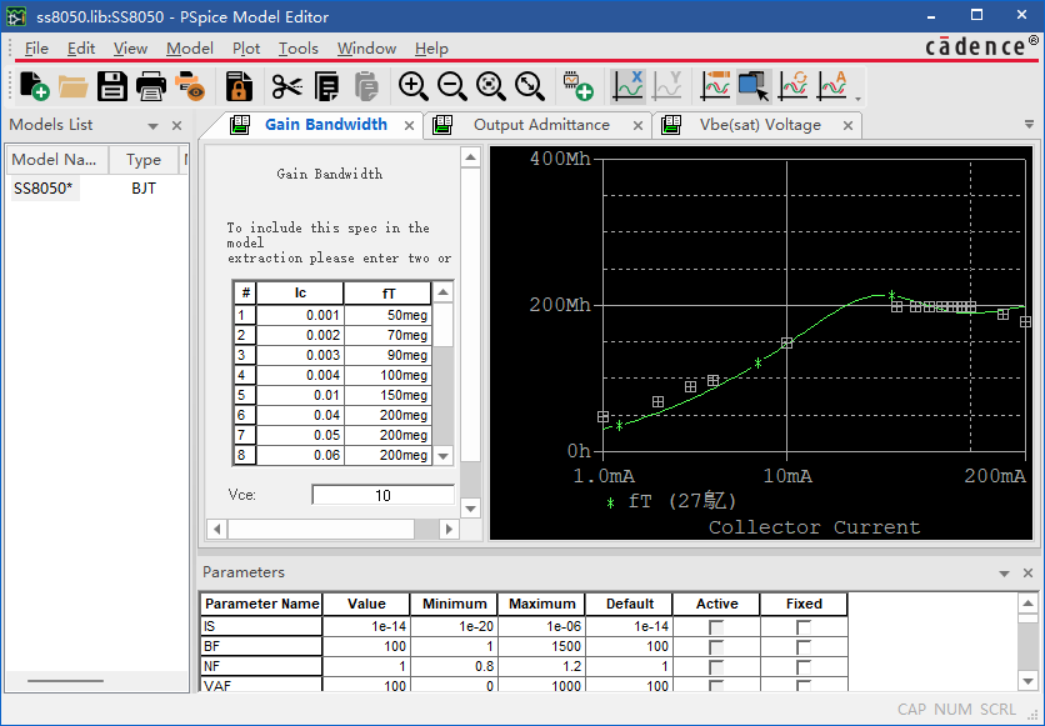Click the spec pane vertical scroll down arrow
This screenshot has height=726, width=1045.
(x=471, y=509)
